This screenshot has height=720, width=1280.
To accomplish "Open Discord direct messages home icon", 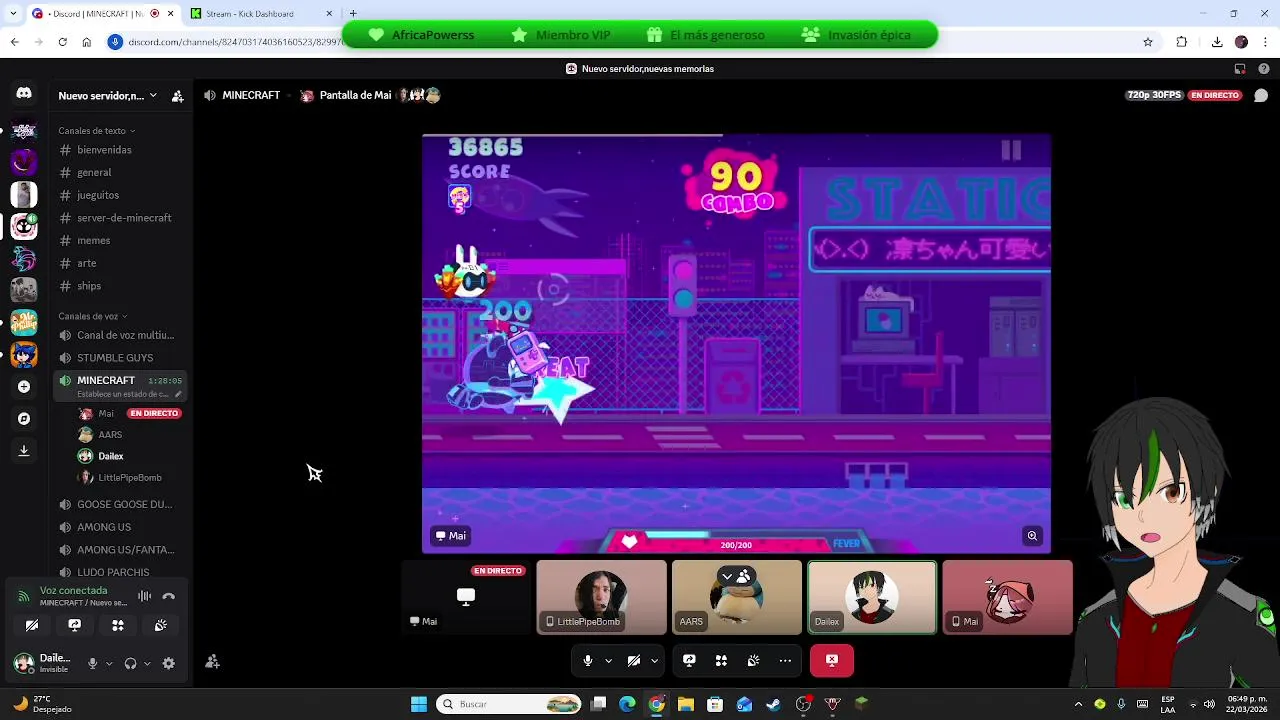I will coord(24,93).
